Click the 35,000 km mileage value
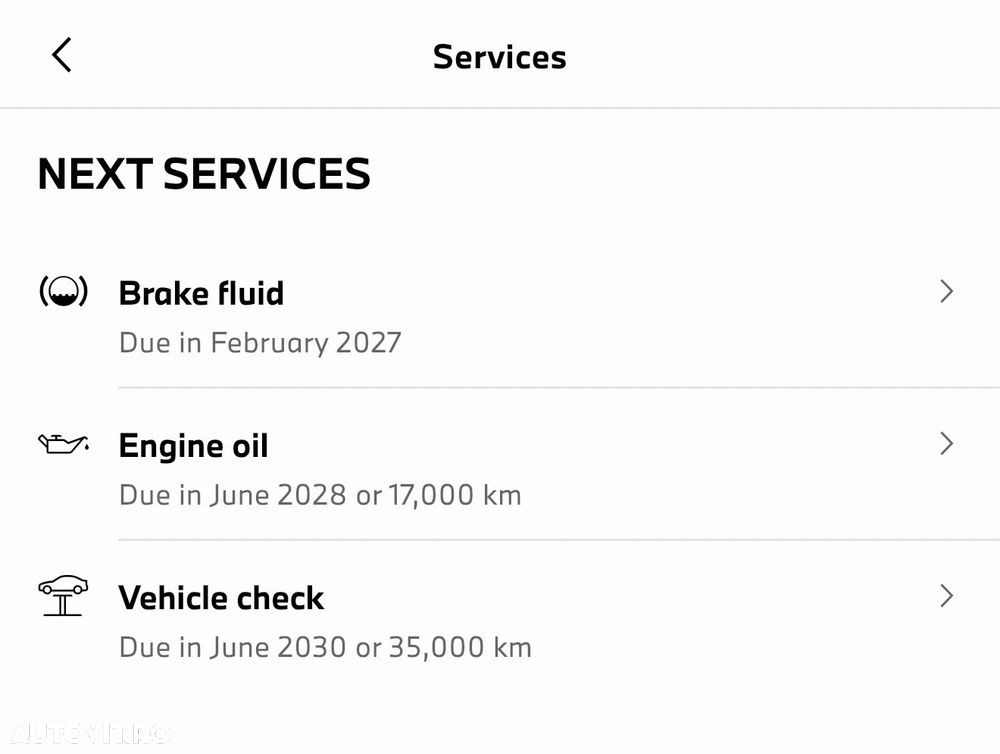This screenshot has width=1000, height=754. point(460,647)
